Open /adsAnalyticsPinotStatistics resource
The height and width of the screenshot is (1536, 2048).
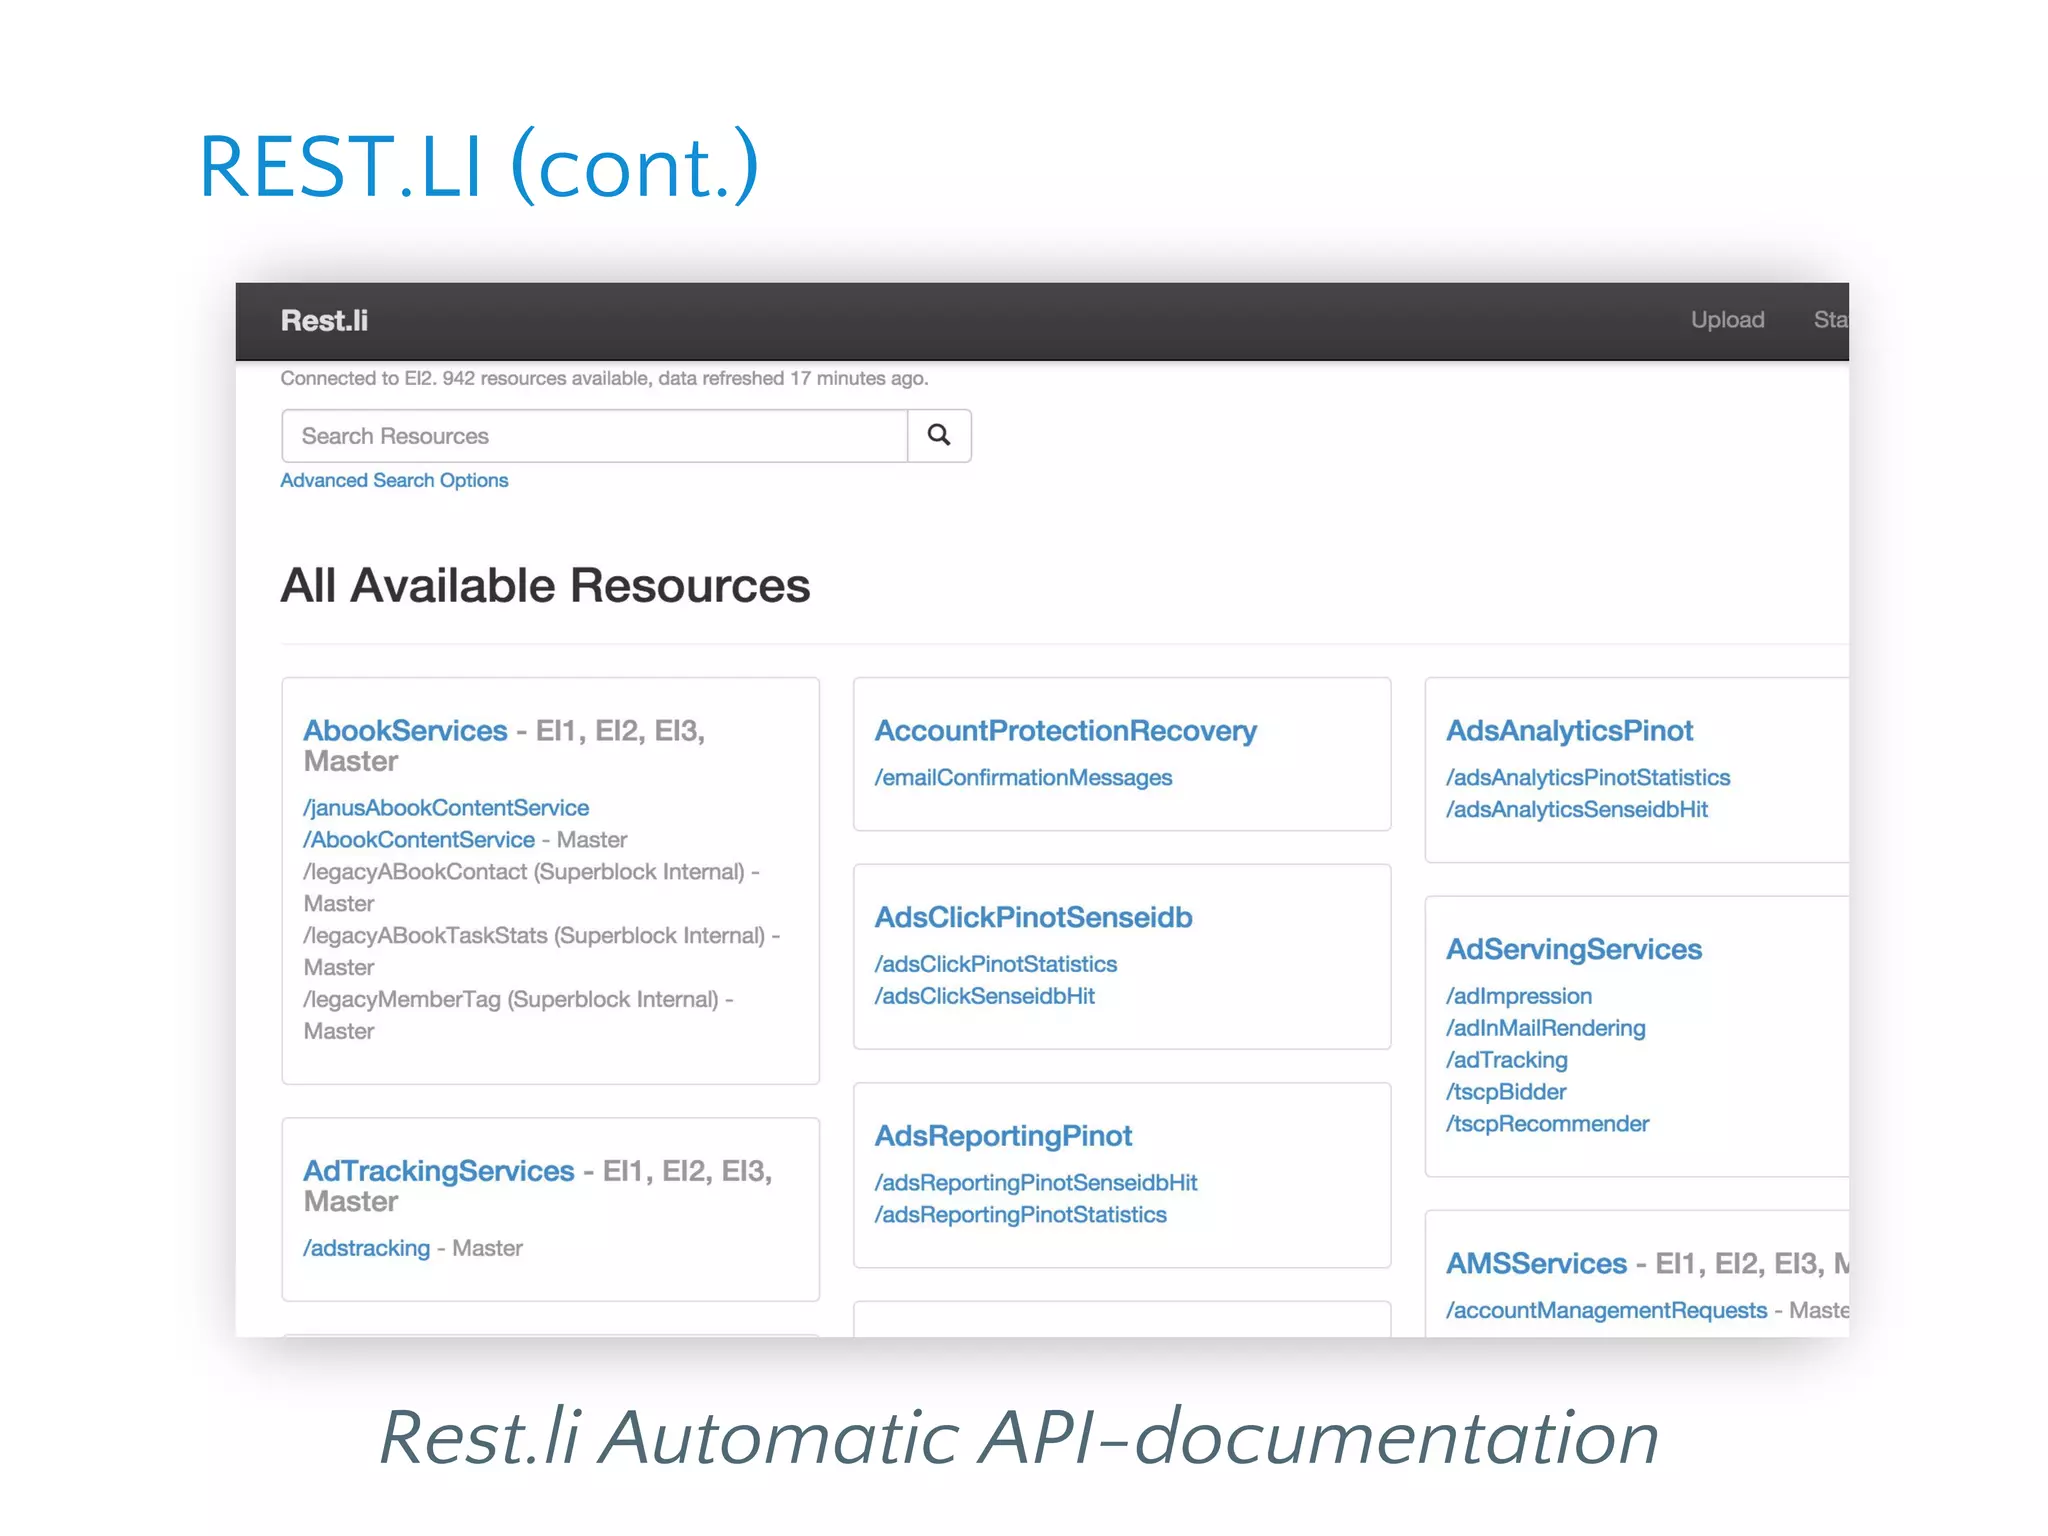point(1588,777)
